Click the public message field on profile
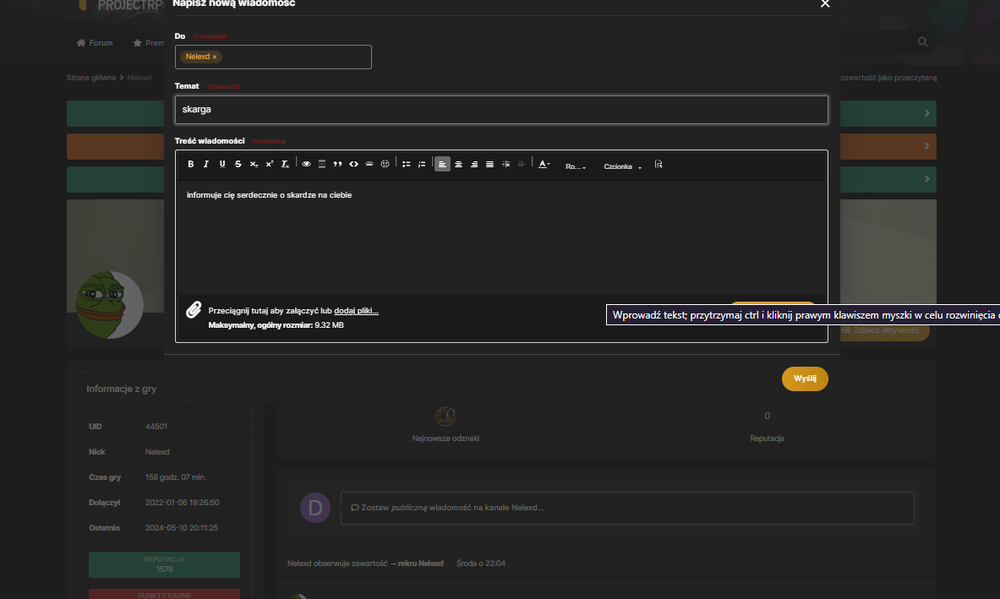1000x599 pixels. pos(627,508)
